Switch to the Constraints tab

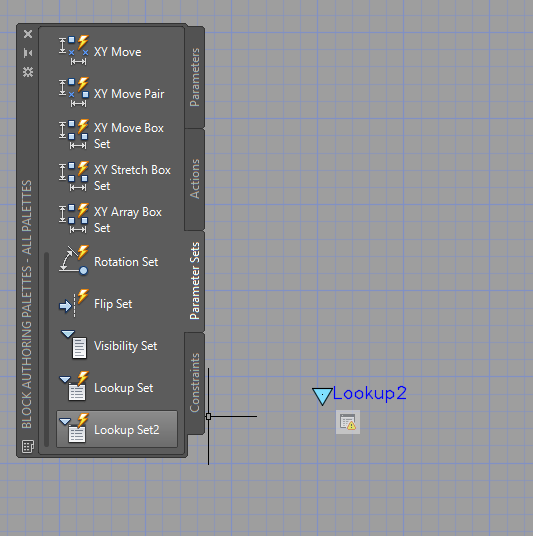[x=195, y=383]
